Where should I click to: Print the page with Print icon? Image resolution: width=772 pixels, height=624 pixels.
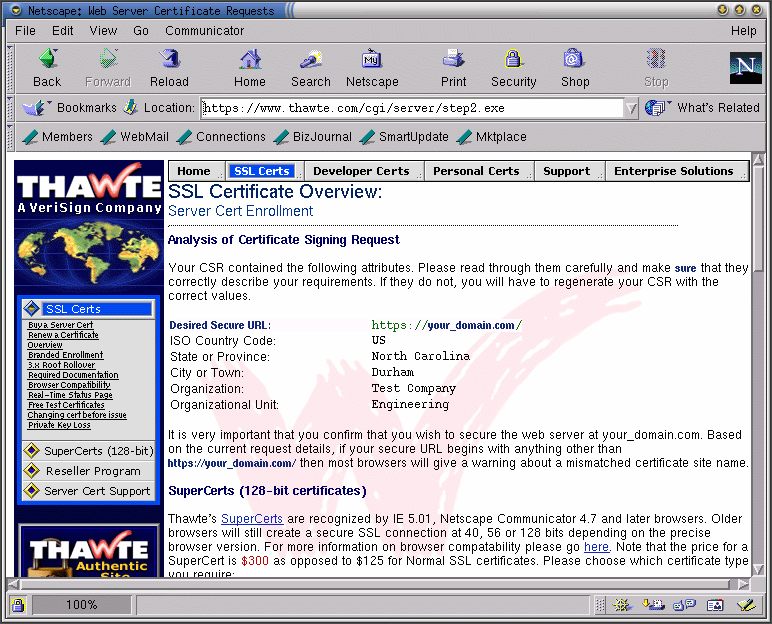(x=453, y=67)
